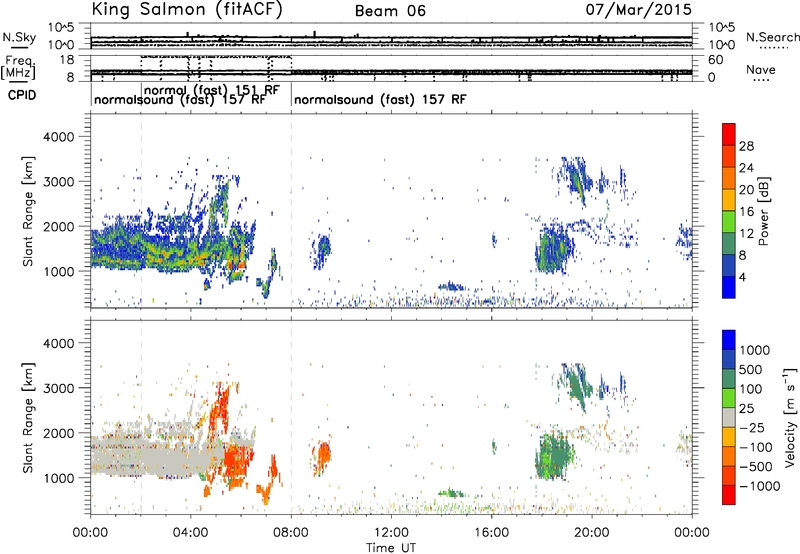
Task: Click the '4000' tick of the power panel
Action: click(59, 137)
